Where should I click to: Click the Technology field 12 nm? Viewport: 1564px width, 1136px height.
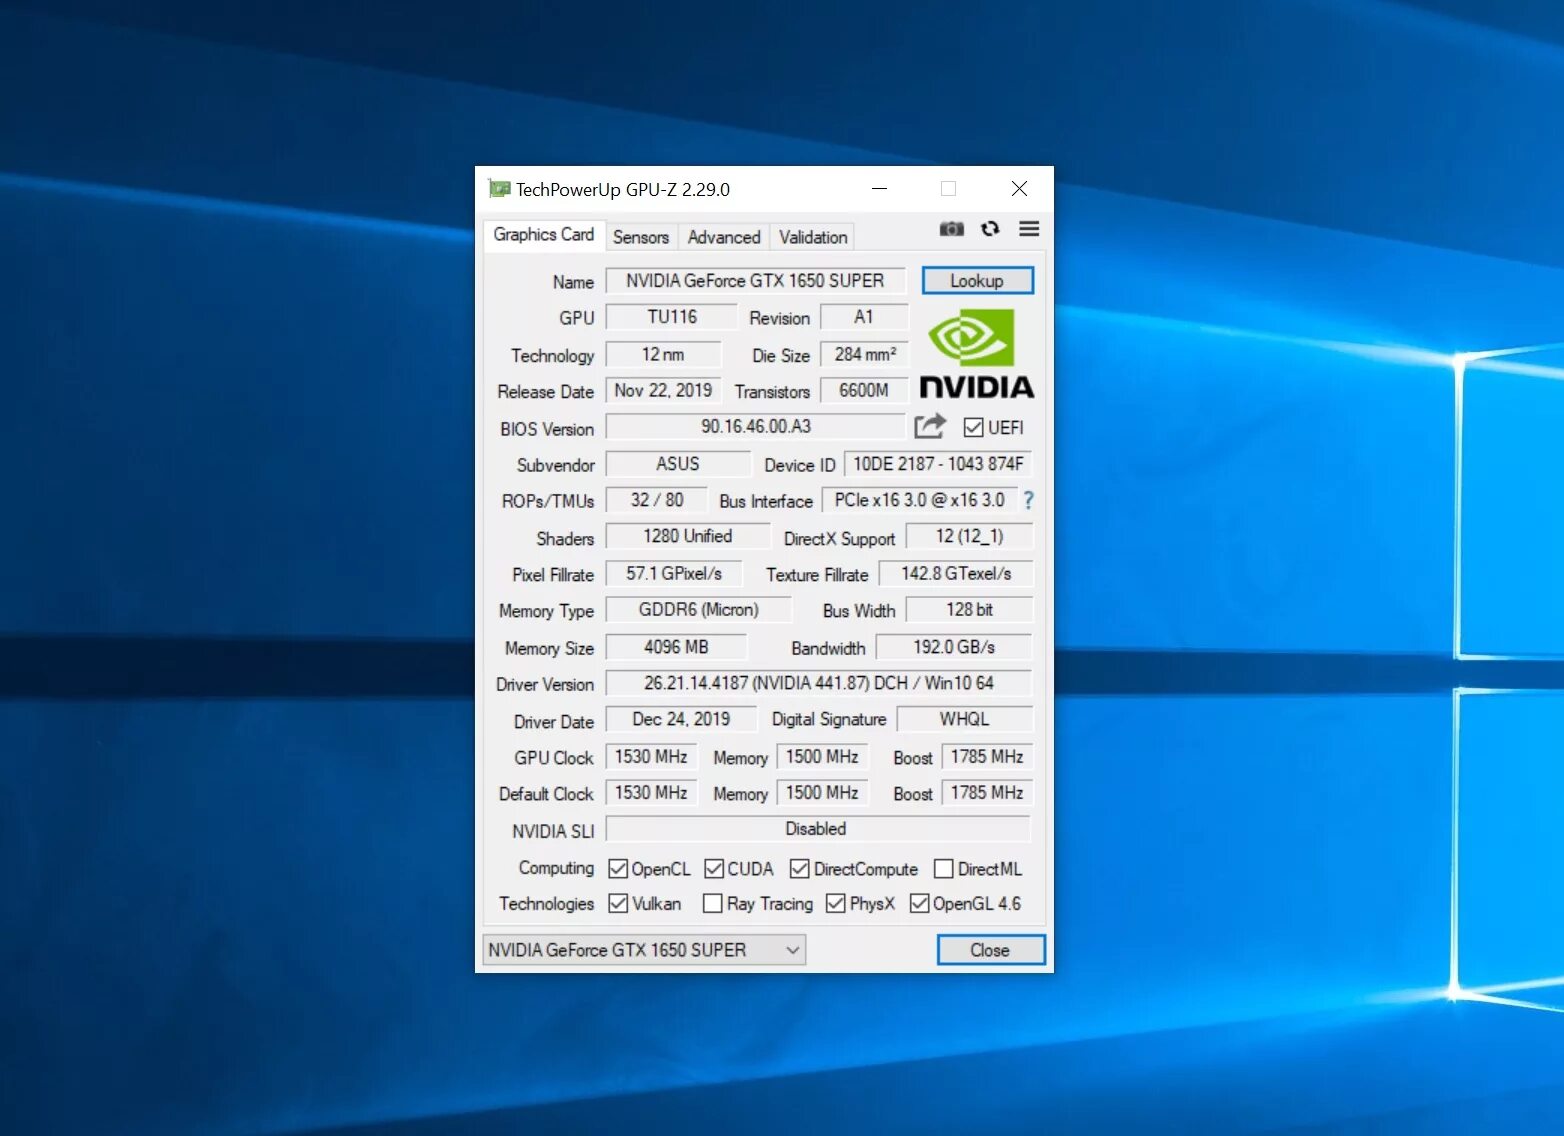[x=664, y=354]
